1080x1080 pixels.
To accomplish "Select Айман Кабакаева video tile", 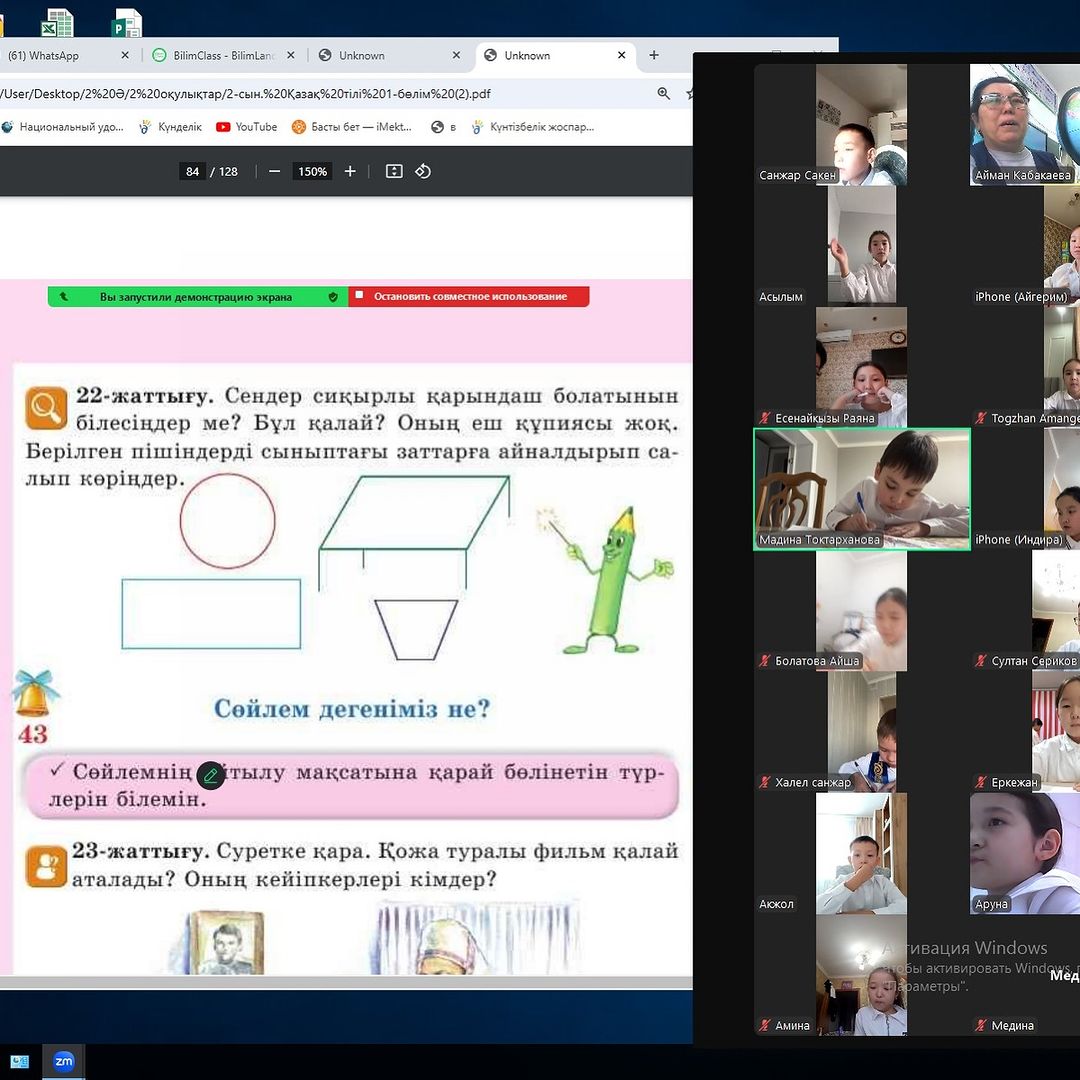I will (1025, 125).
